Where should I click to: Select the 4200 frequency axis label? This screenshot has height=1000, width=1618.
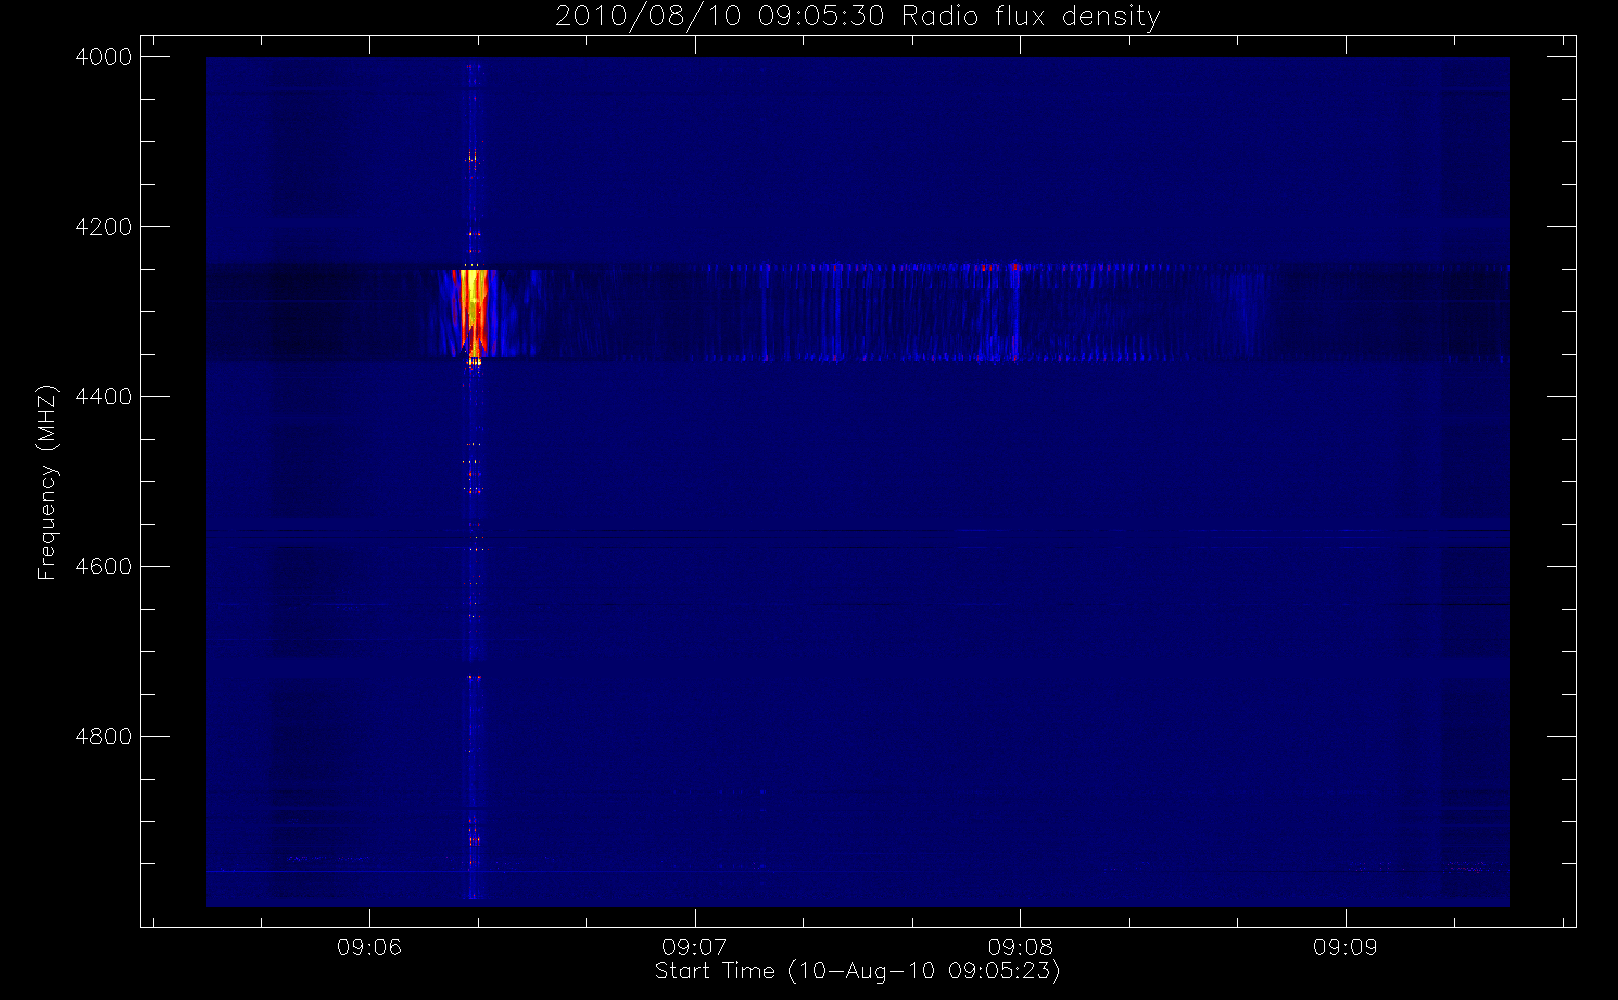tap(104, 227)
